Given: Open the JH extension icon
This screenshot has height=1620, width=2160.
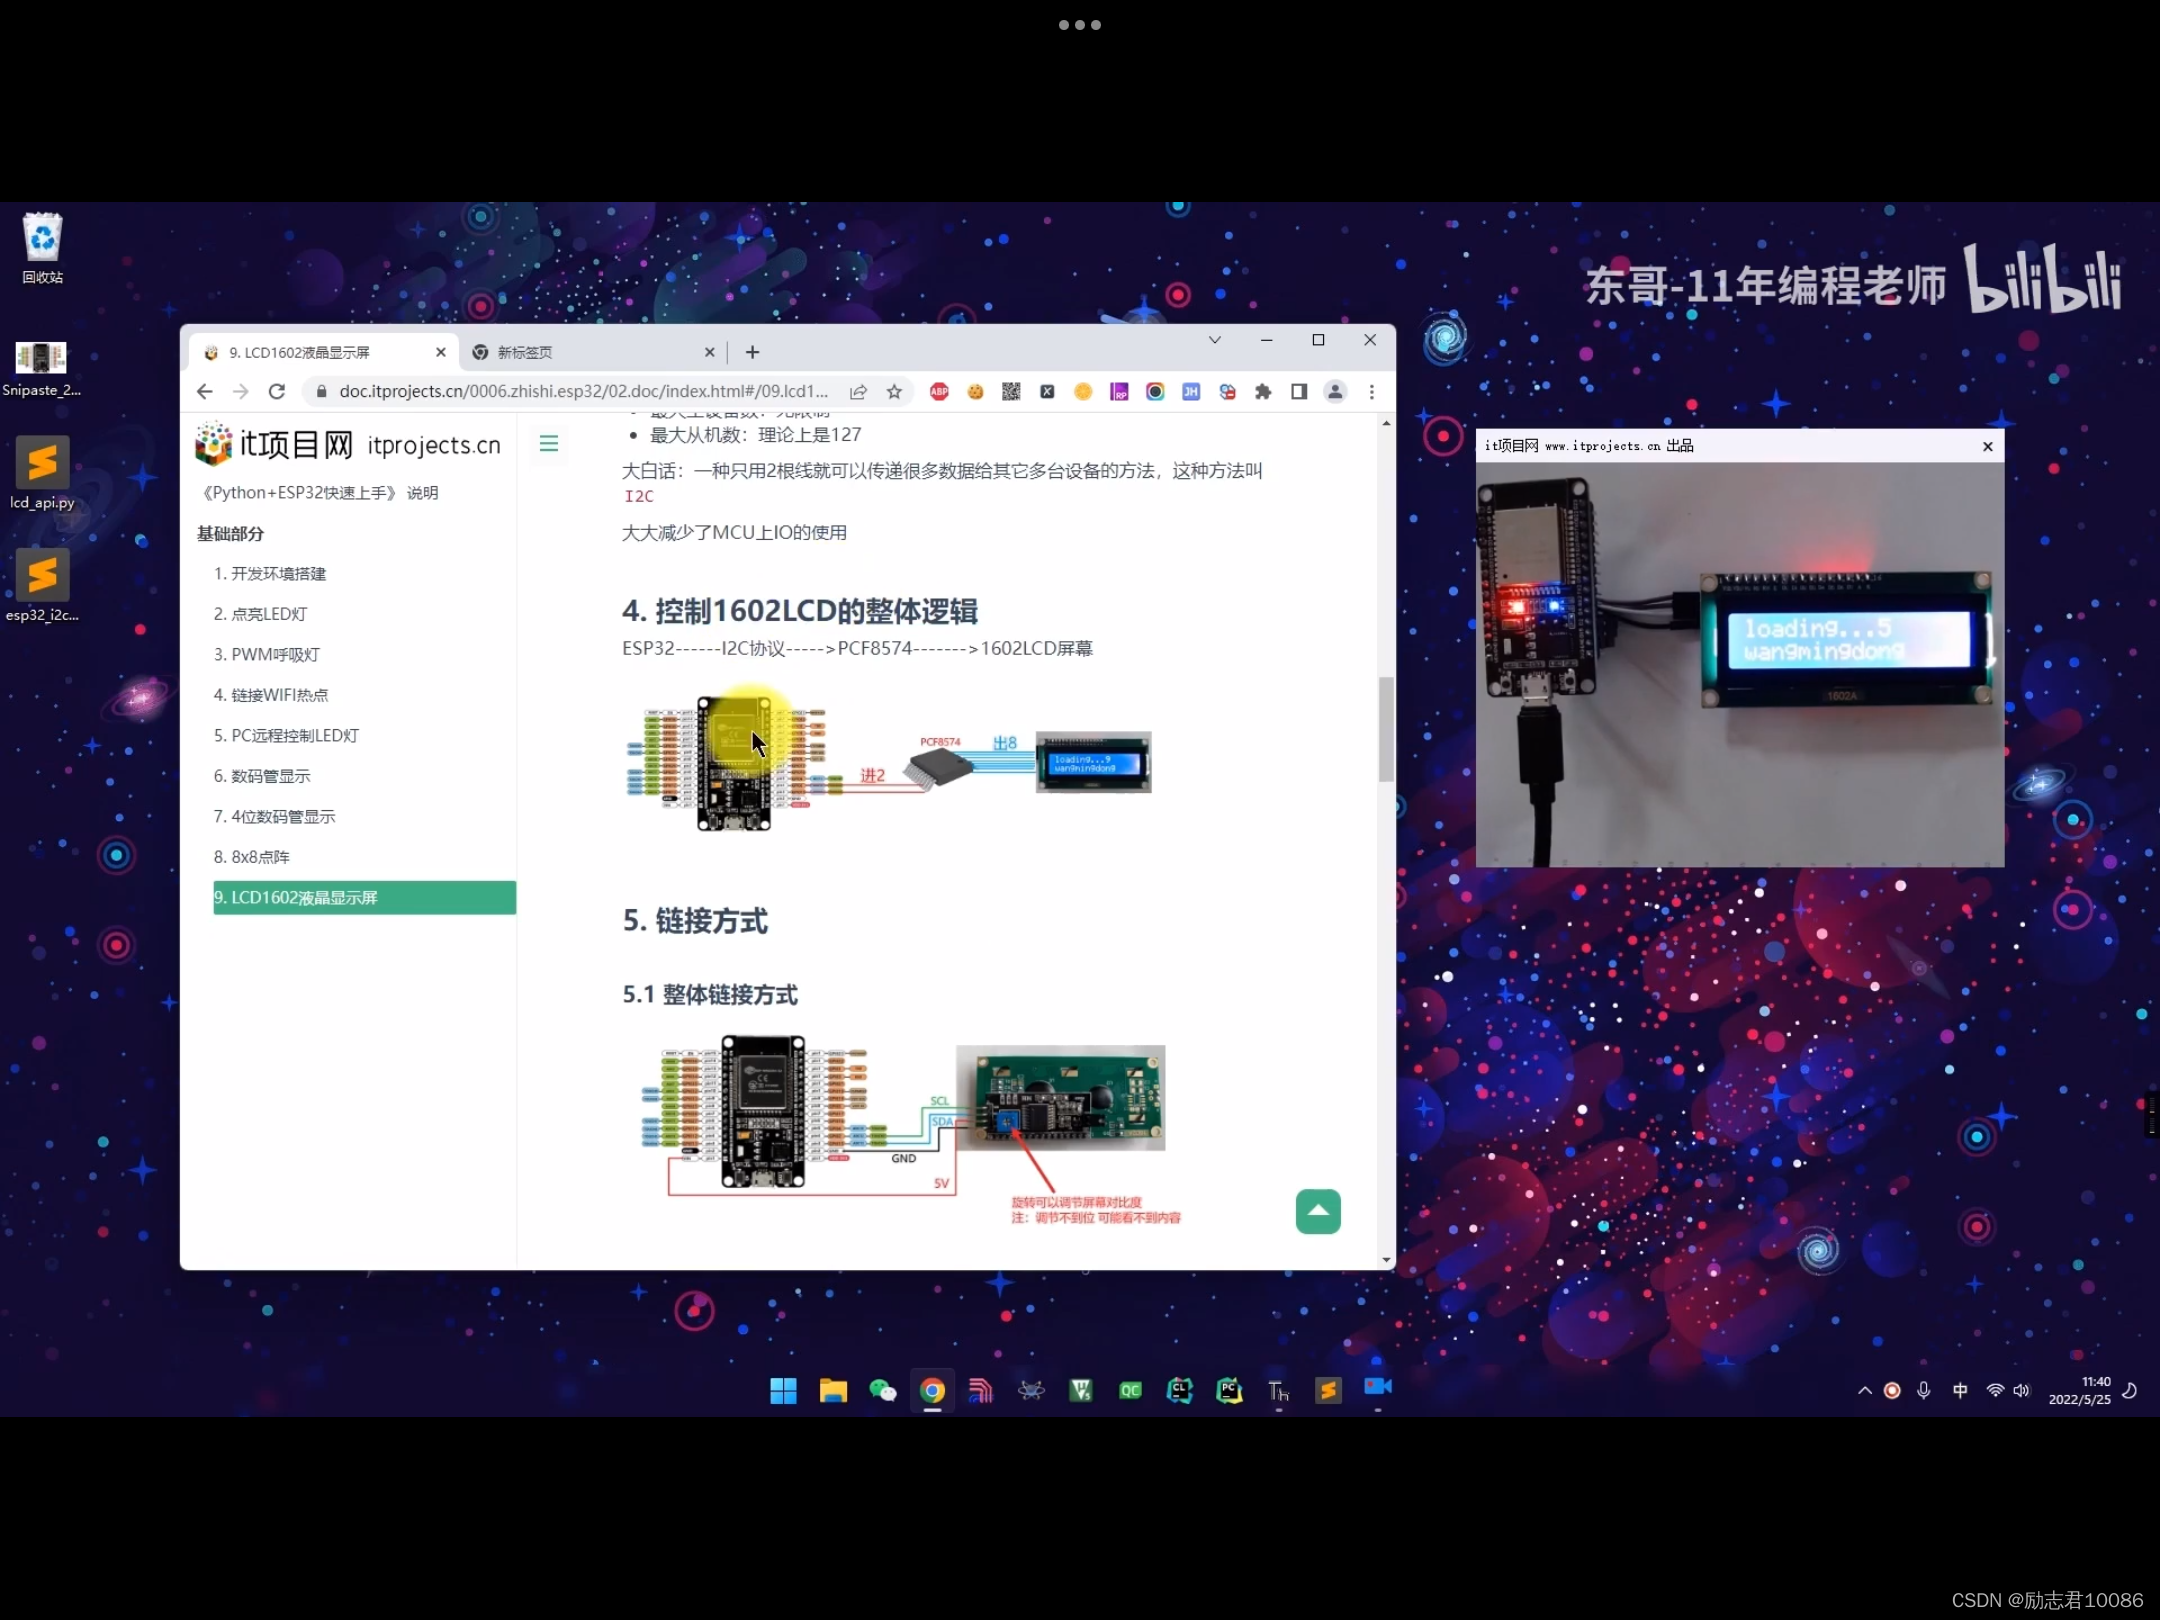Looking at the screenshot, I should (1191, 392).
